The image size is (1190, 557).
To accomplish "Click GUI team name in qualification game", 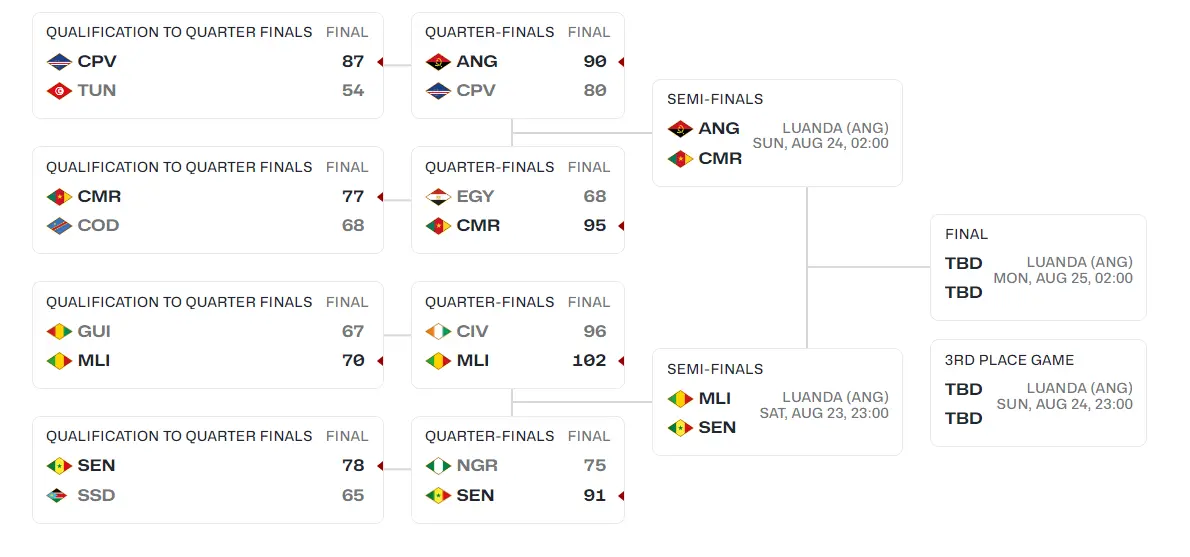I will [x=94, y=332].
